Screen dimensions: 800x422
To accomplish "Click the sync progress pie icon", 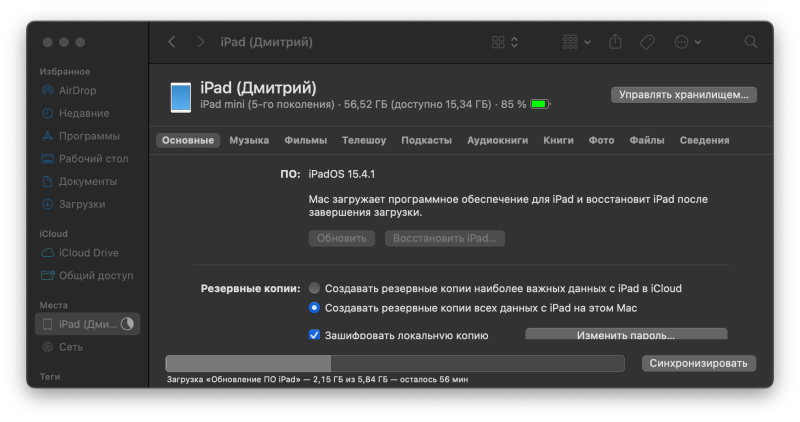I will point(127,324).
